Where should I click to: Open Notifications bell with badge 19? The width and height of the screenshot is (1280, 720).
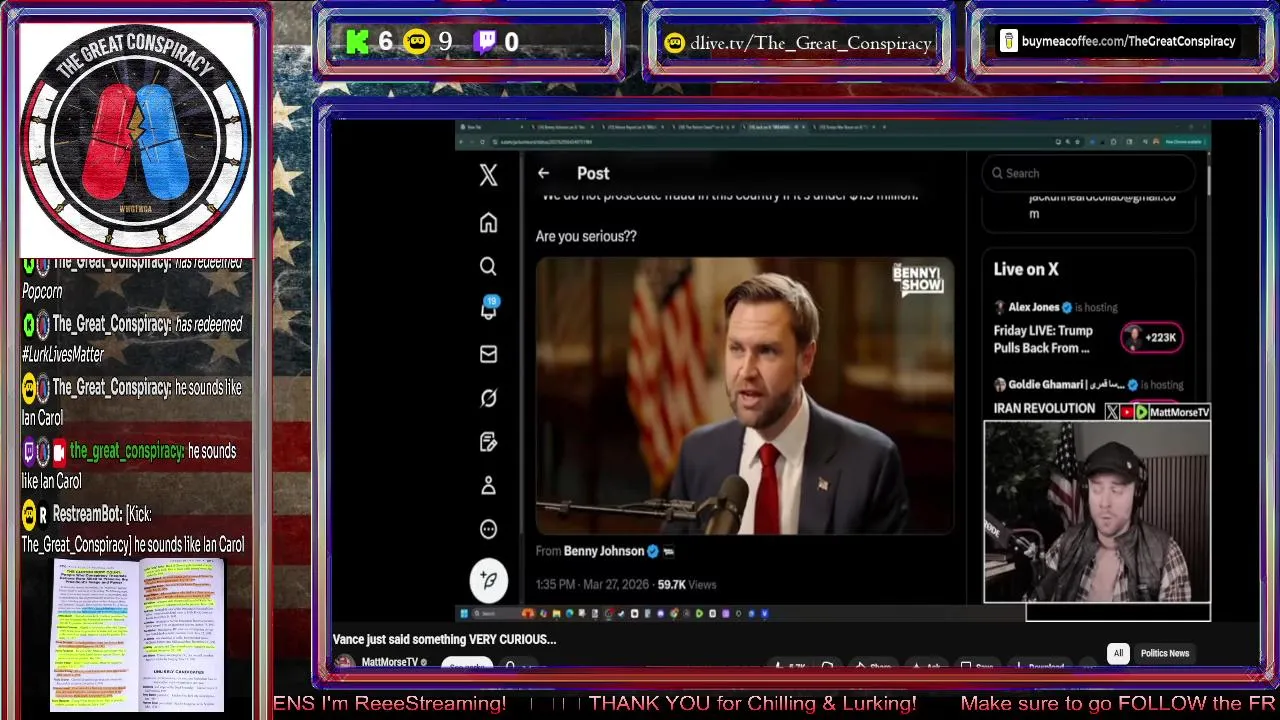point(489,309)
